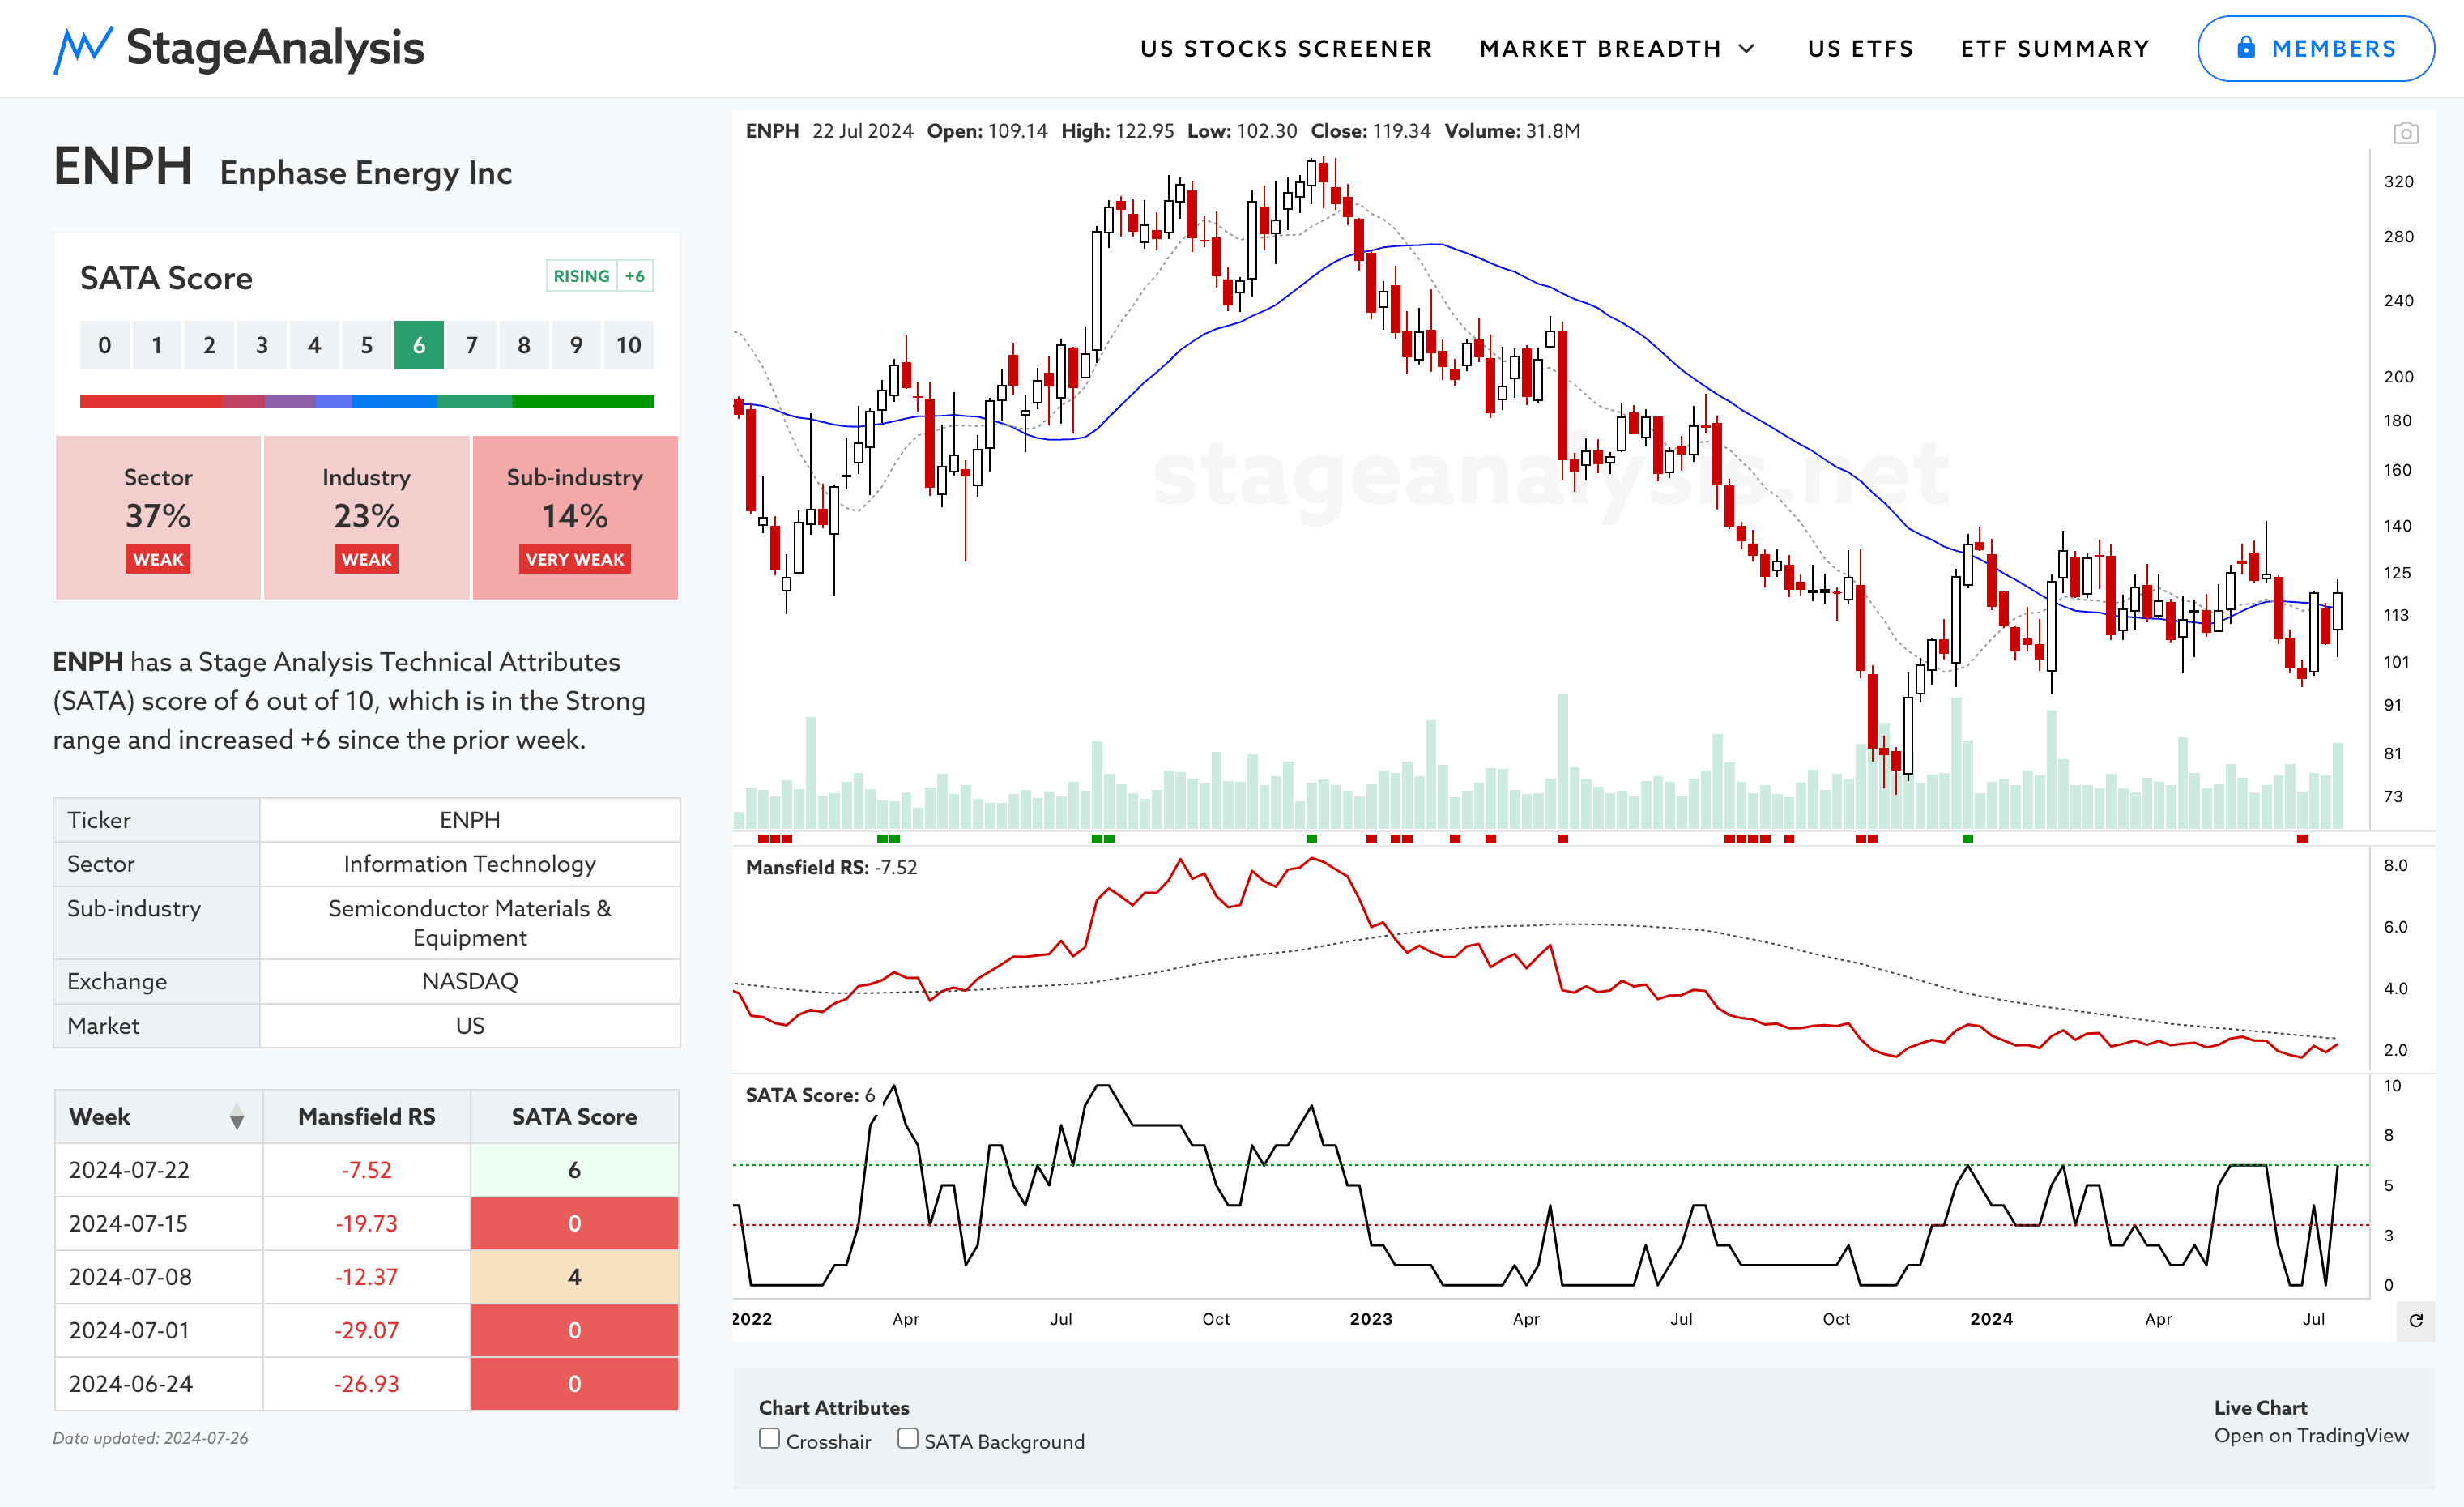Select the 2024-07-22 week row

pos(366,1170)
